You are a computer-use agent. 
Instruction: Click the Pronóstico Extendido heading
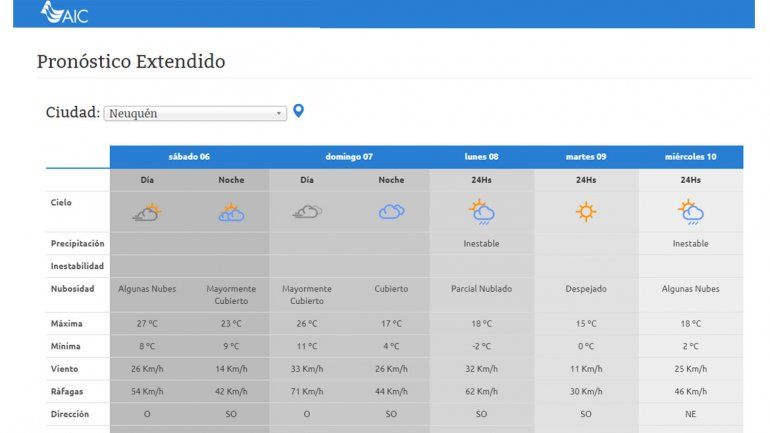coord(131,62)
